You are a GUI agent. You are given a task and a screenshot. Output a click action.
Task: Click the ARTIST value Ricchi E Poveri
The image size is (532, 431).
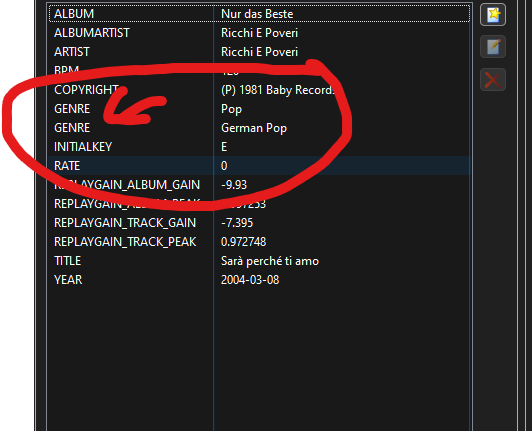click(259, 52)
